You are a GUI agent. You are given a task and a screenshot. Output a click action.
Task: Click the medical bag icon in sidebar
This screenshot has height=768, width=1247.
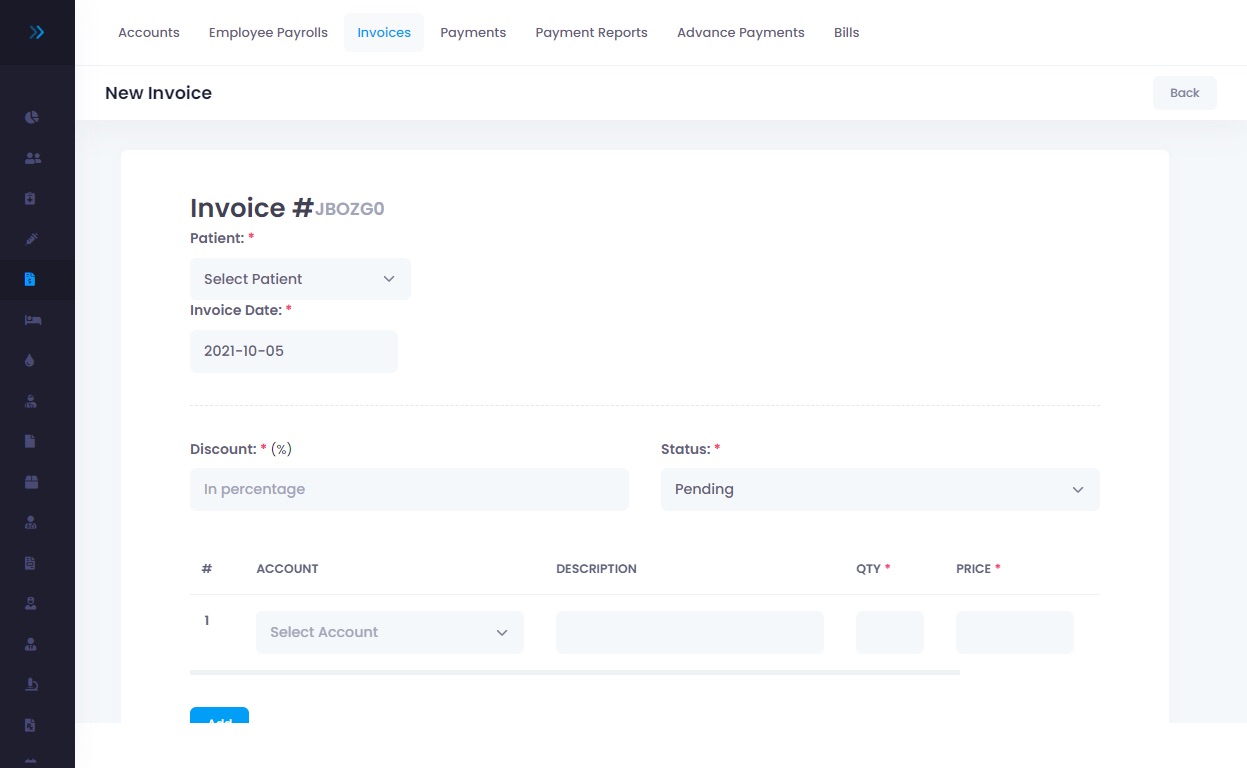coord(31,198)
